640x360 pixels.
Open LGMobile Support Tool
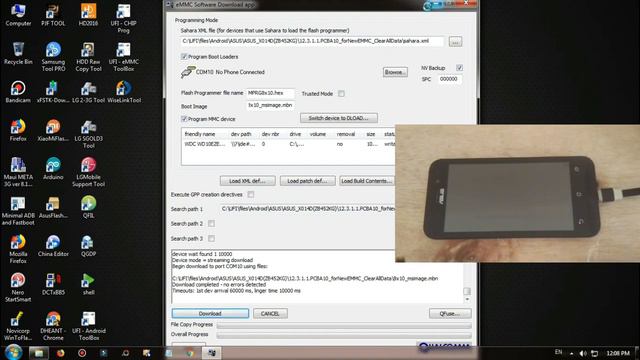88,172
